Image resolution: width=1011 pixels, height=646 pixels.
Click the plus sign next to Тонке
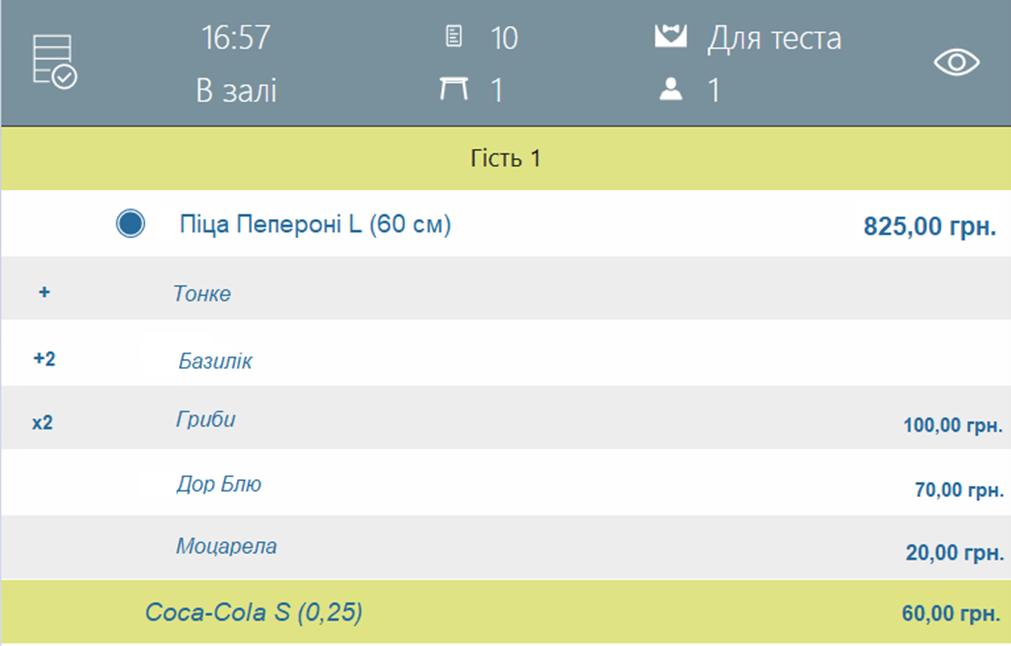point(44,292)
